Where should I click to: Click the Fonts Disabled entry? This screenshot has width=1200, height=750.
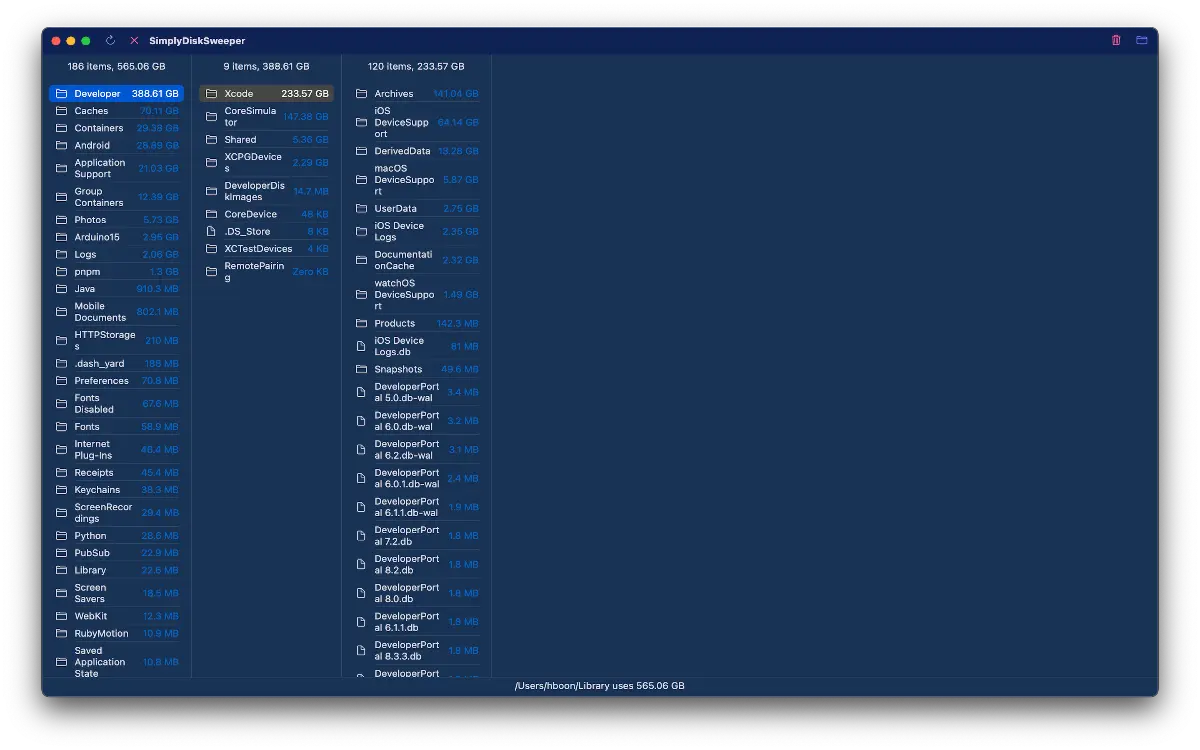click(116, 404)
